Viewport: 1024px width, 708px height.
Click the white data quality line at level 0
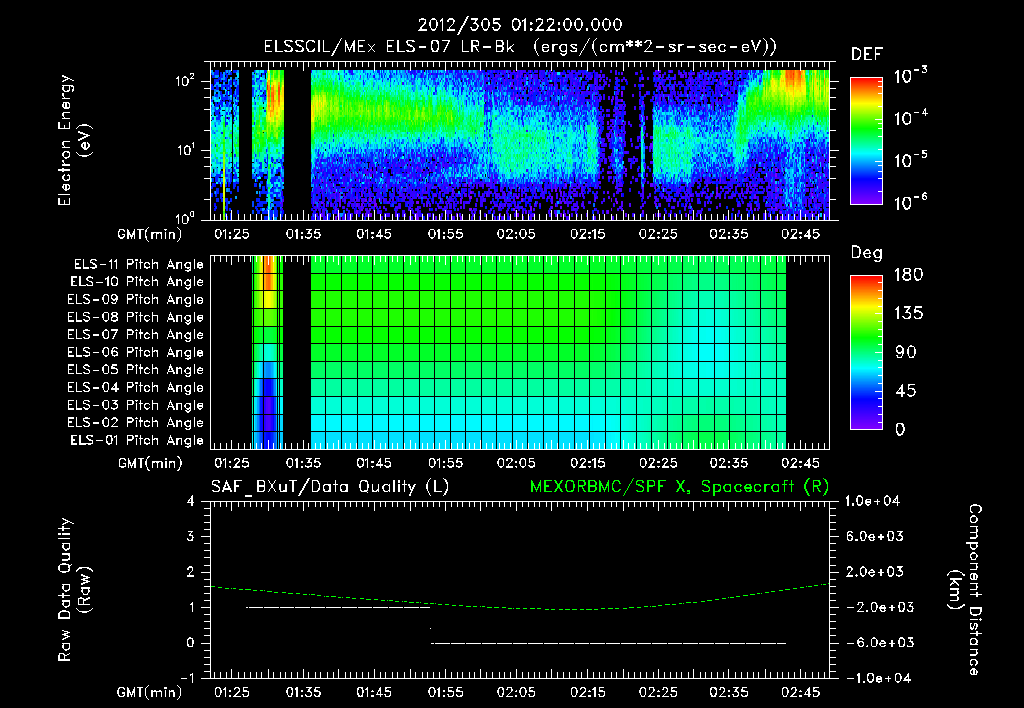click(608, 643)
